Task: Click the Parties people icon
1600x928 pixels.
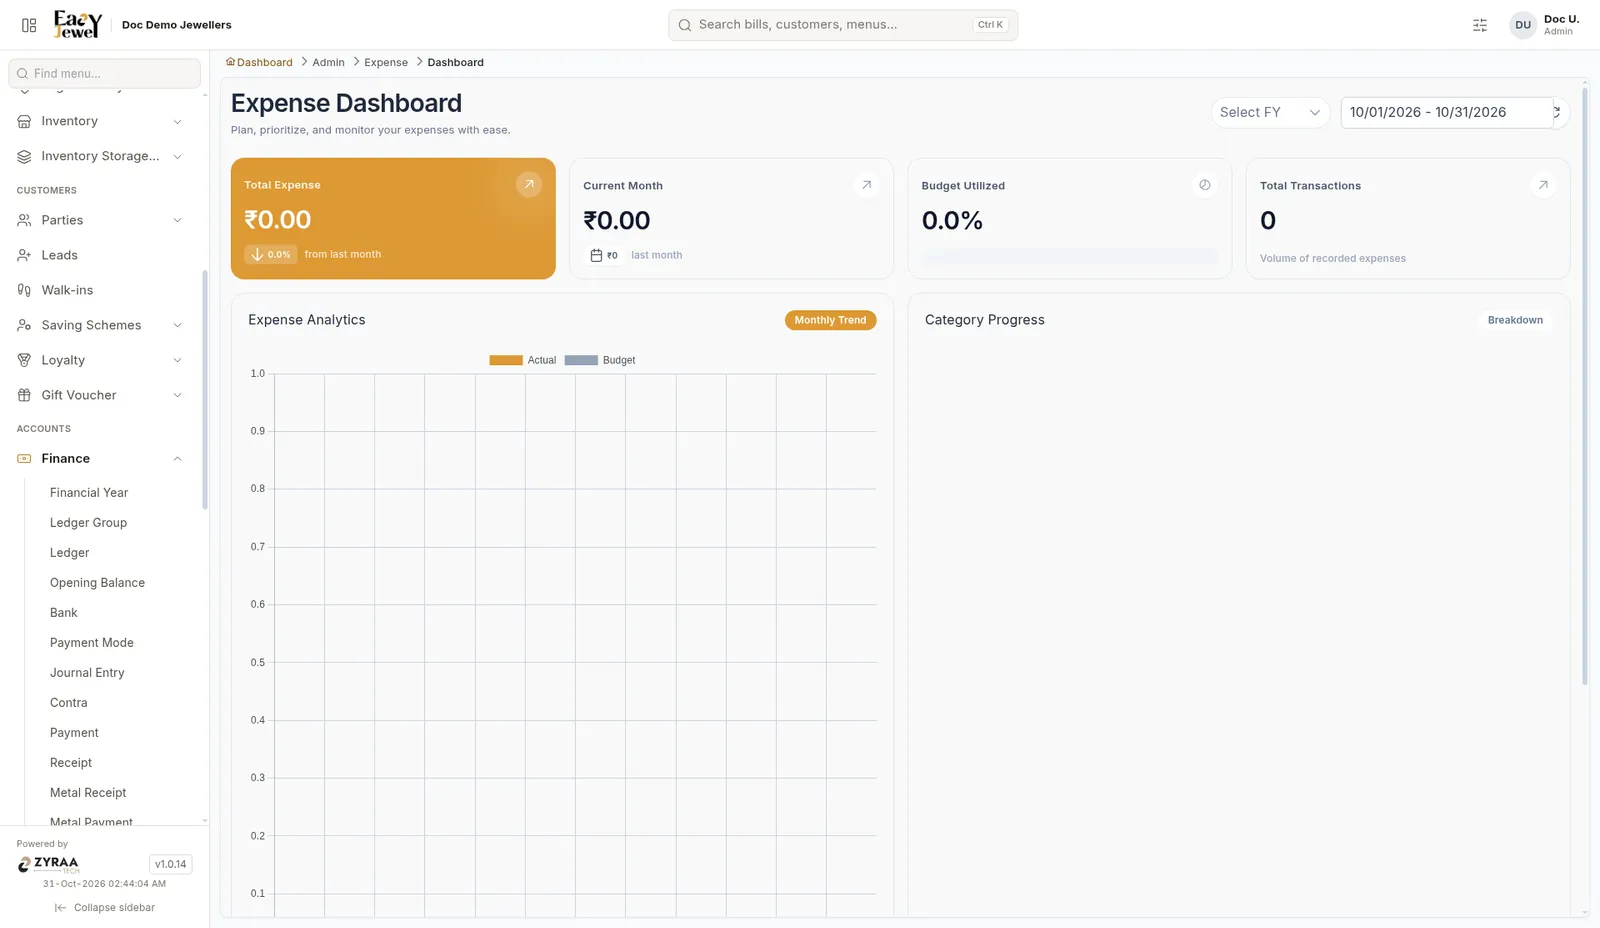Action: point(24,220)
